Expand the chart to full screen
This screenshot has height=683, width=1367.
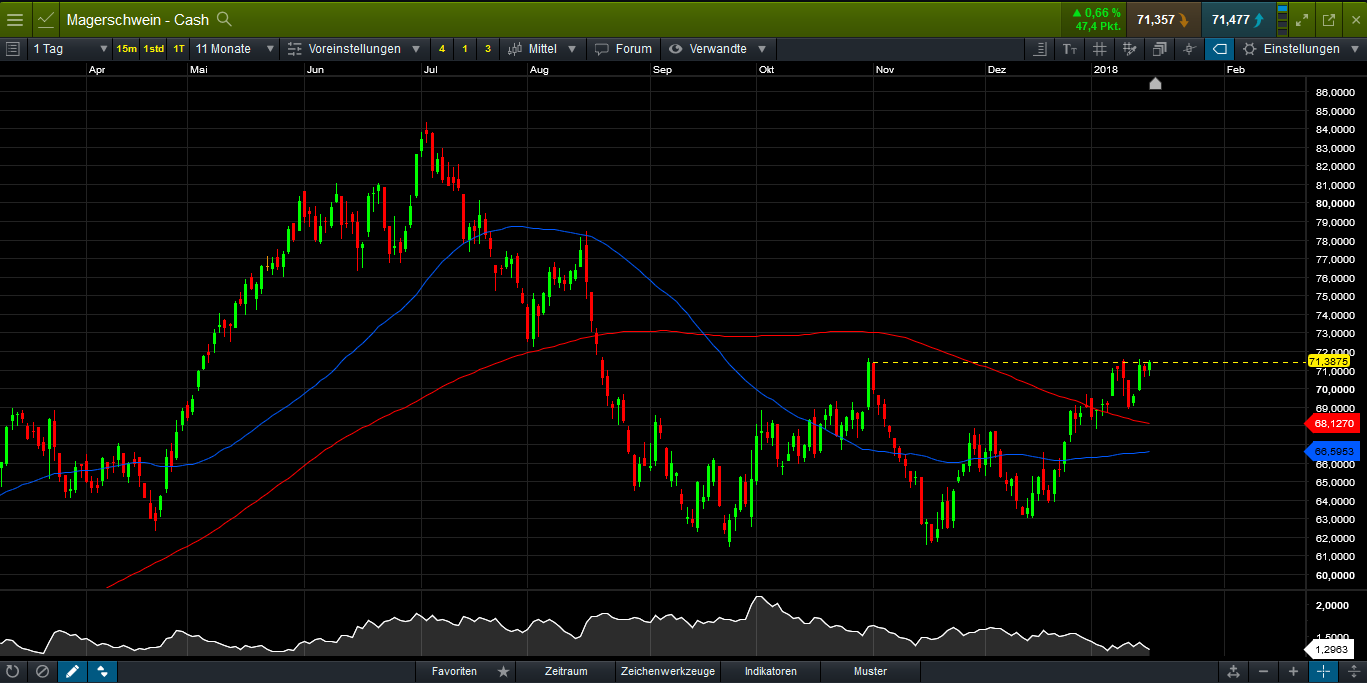click(x=1302, y=19)
